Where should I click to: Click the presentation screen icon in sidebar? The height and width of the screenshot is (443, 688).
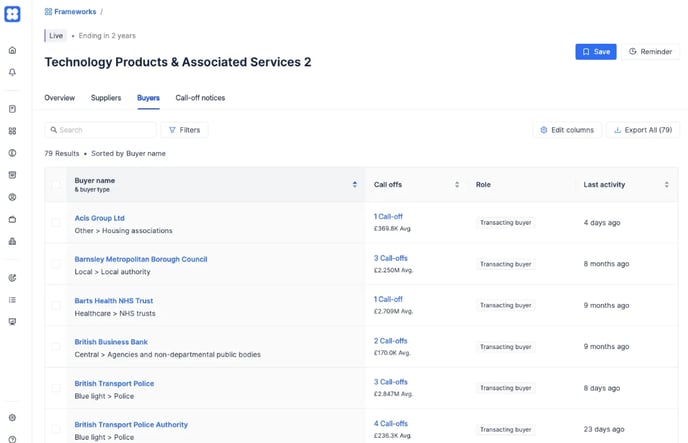(12, 322)
